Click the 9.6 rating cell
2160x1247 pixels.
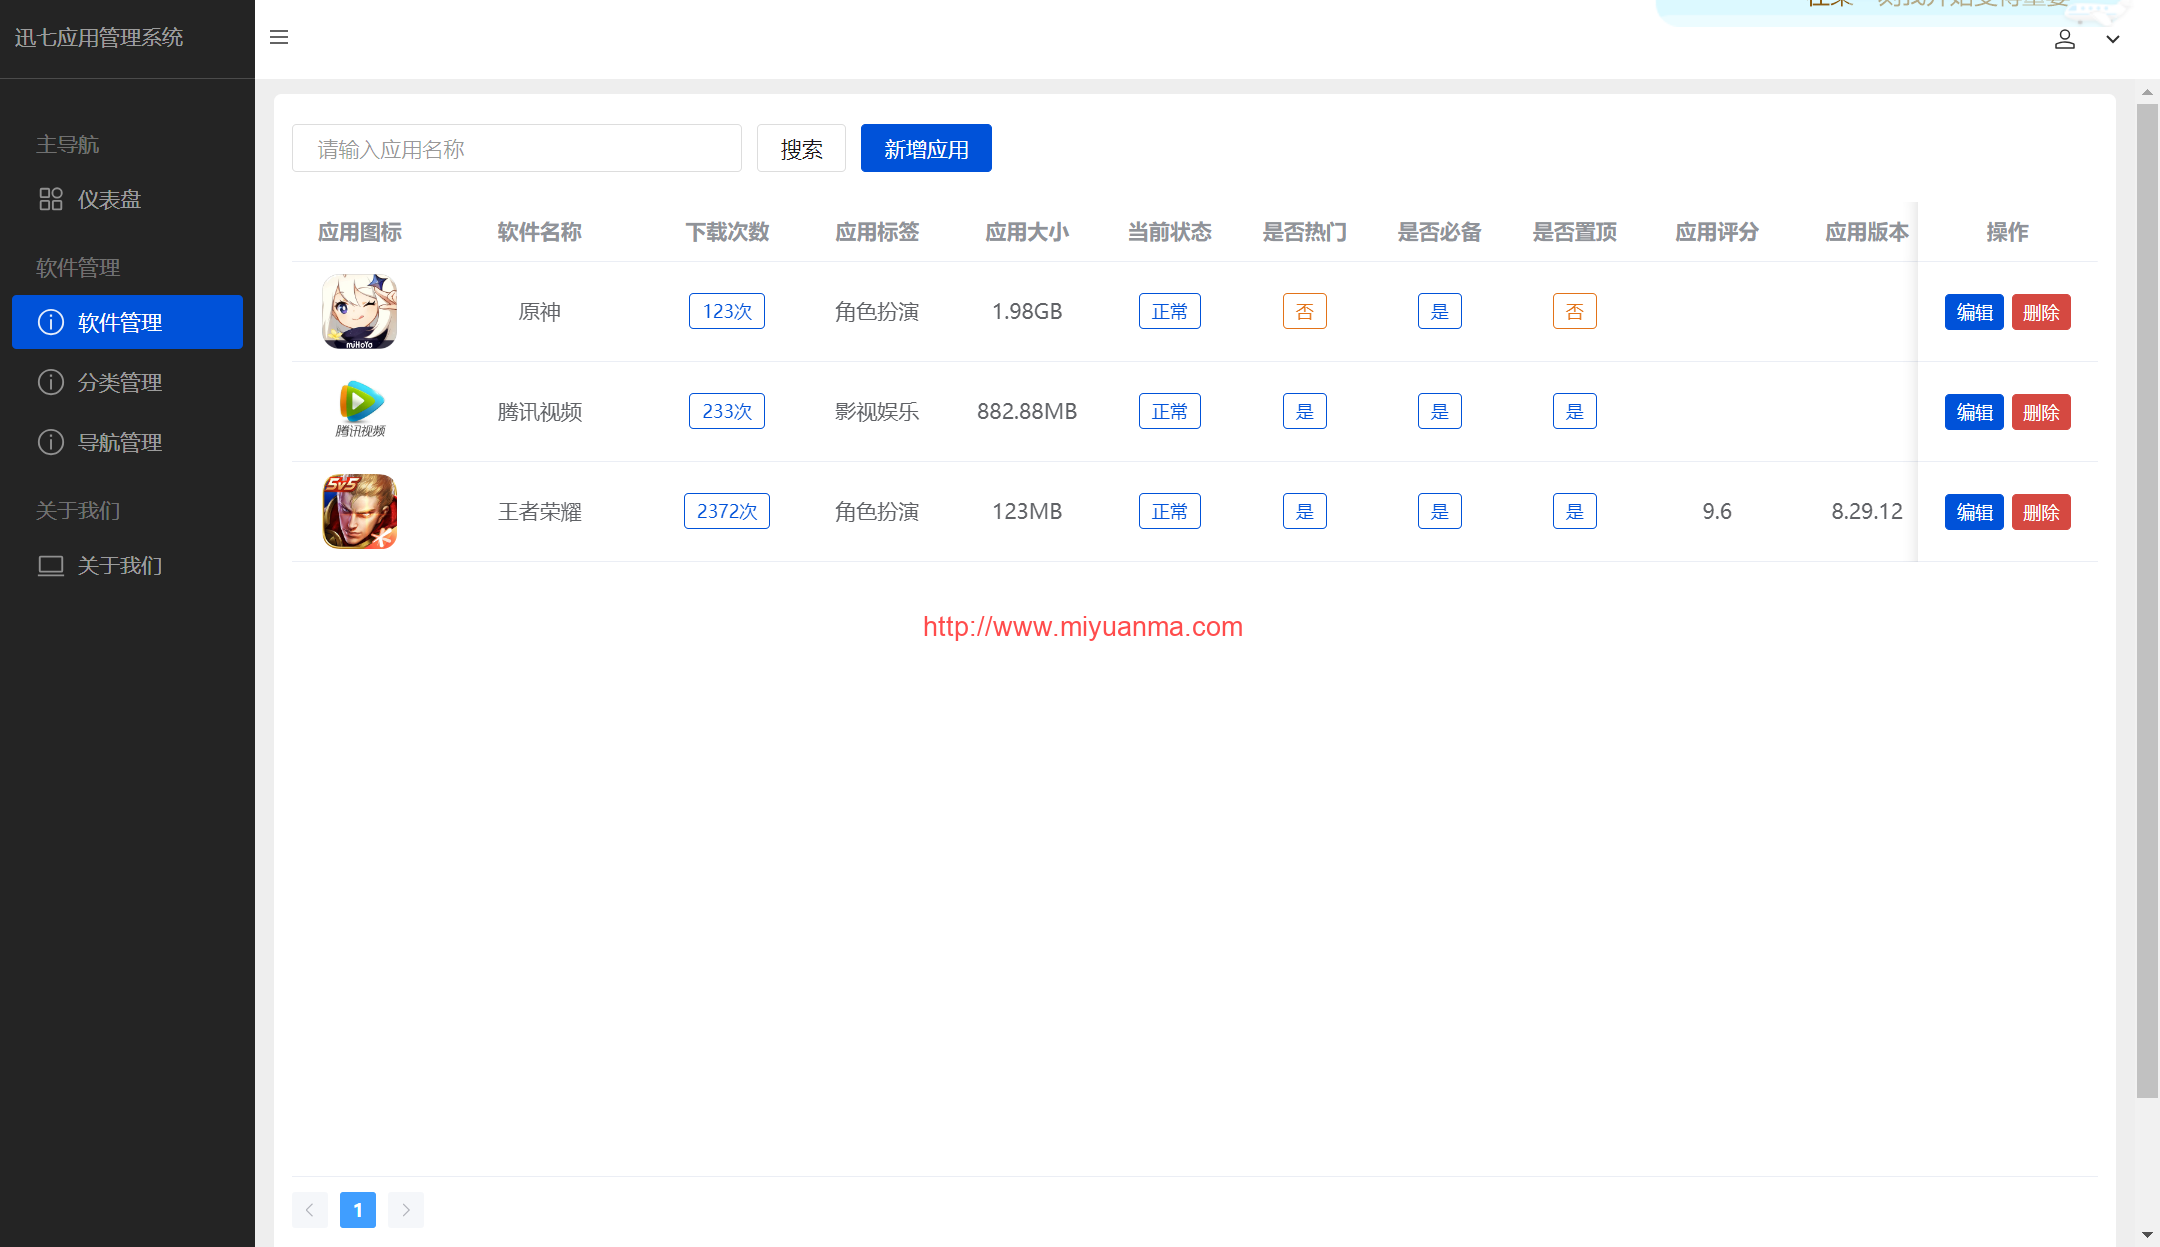1717,511
